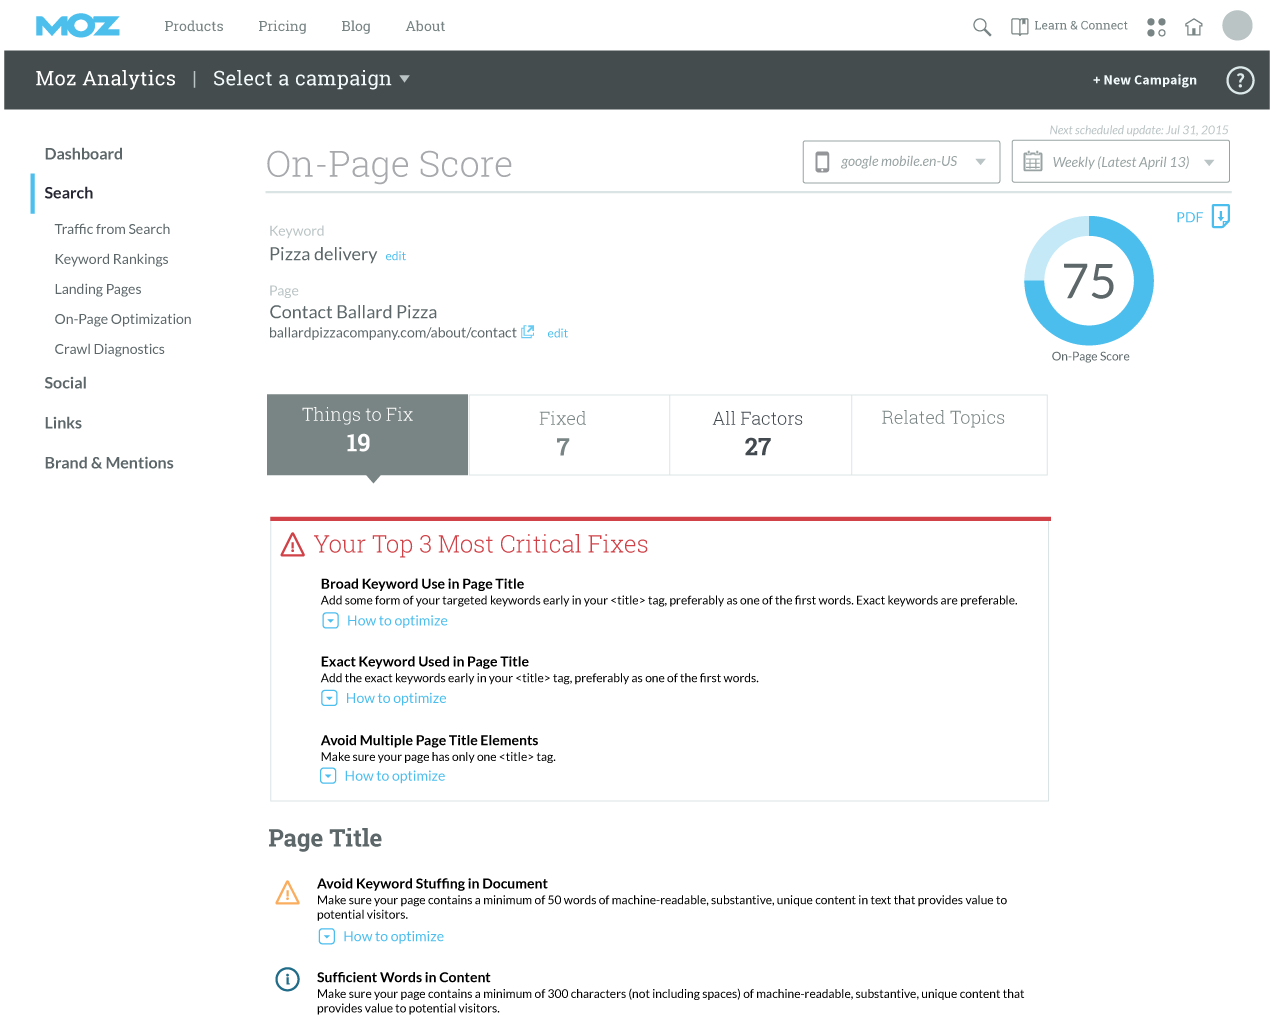Click the Moz Analytics title
Image resolution: width=1270 pixels, height=1019 pixels.
105,79
